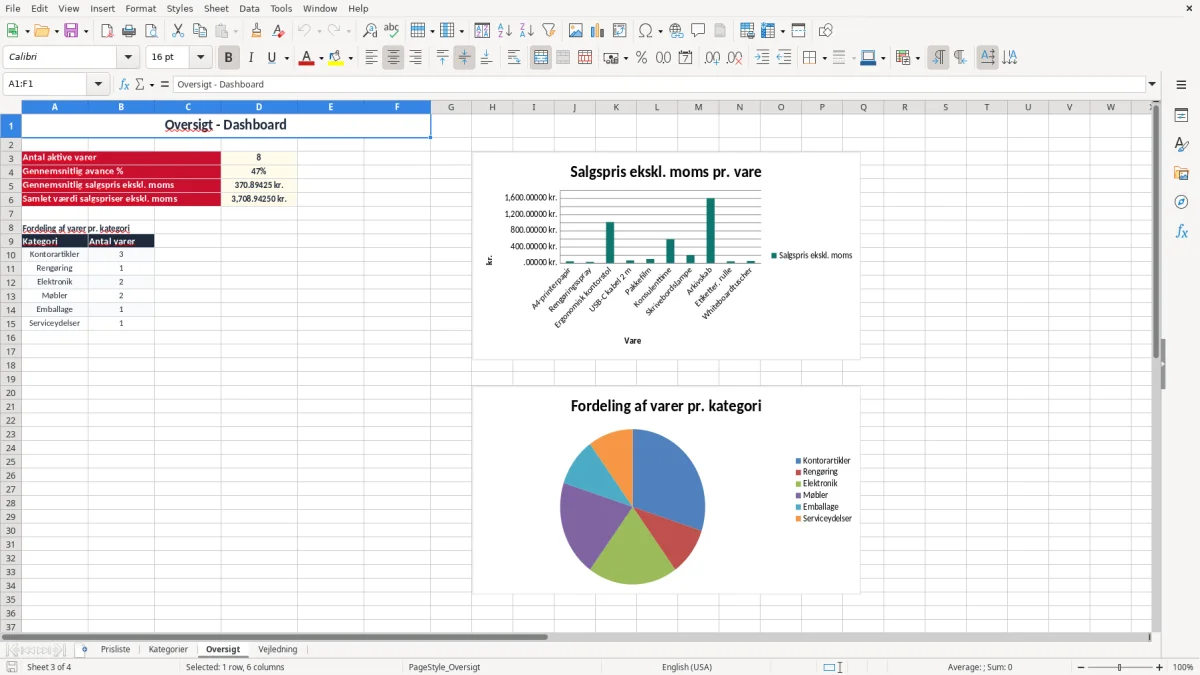Click the Copy icon

[x=200, y=31]
